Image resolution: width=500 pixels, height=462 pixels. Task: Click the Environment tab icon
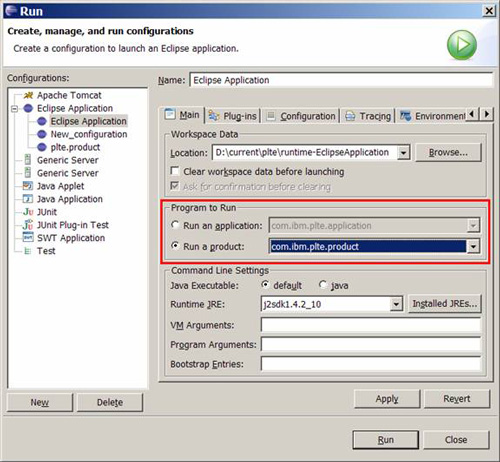406,116
